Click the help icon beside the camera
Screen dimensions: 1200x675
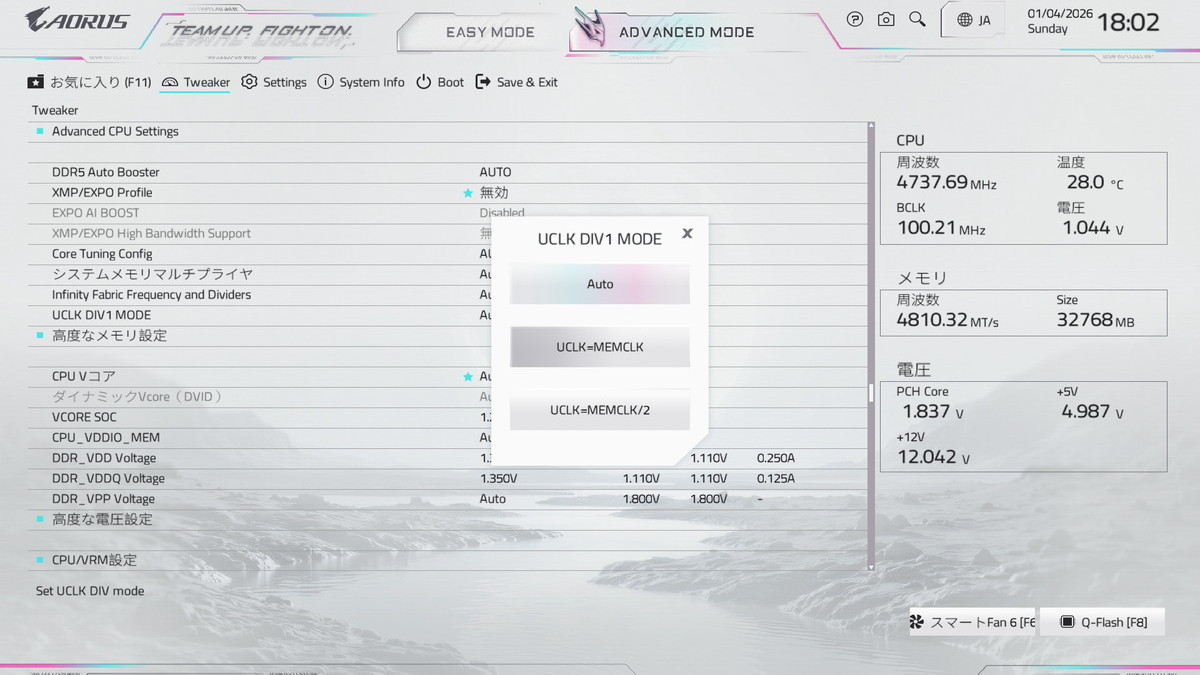pos(855,19)
